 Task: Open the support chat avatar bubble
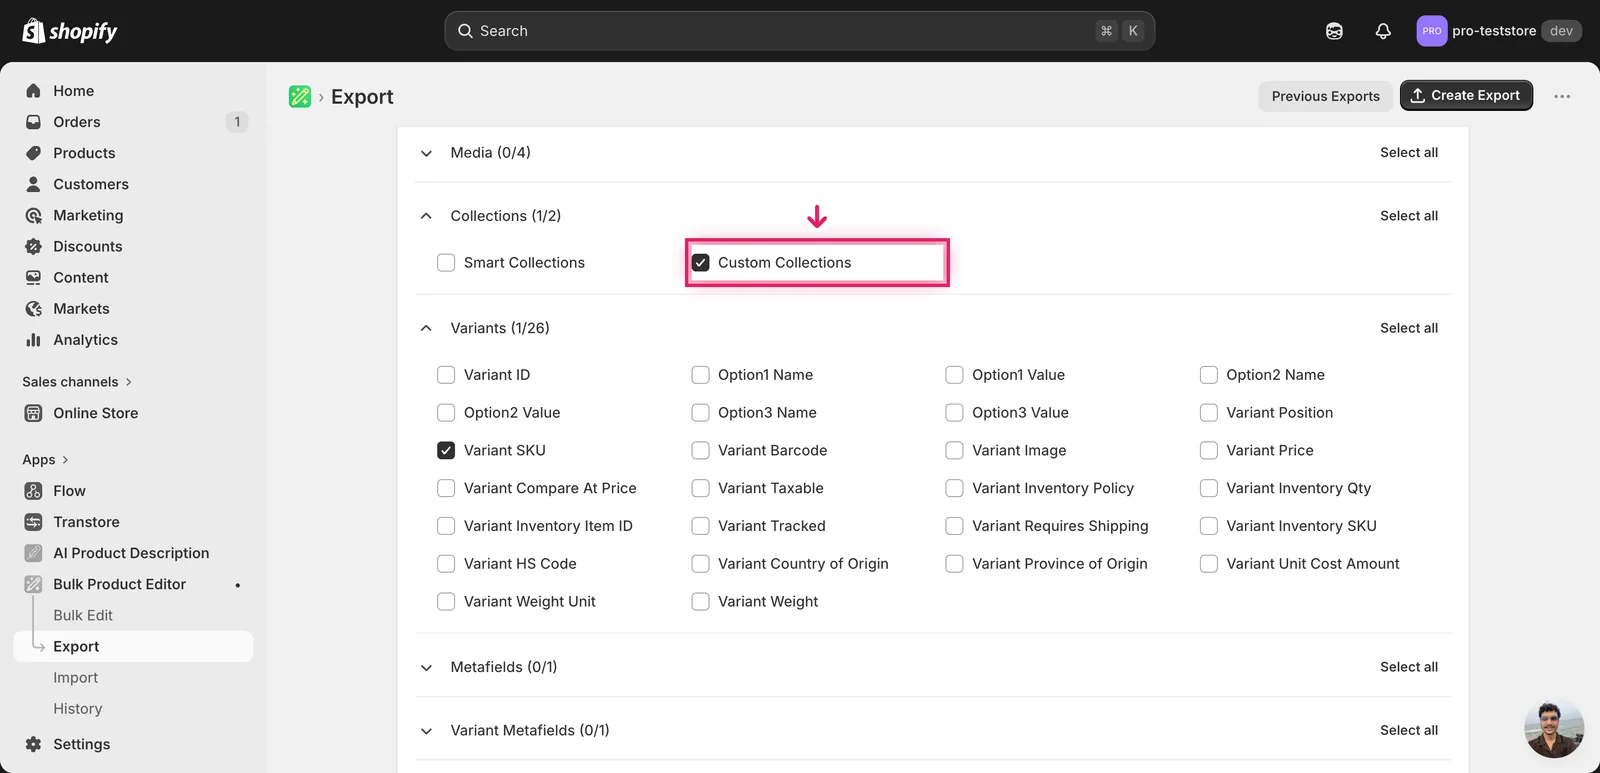[1554, 728]
